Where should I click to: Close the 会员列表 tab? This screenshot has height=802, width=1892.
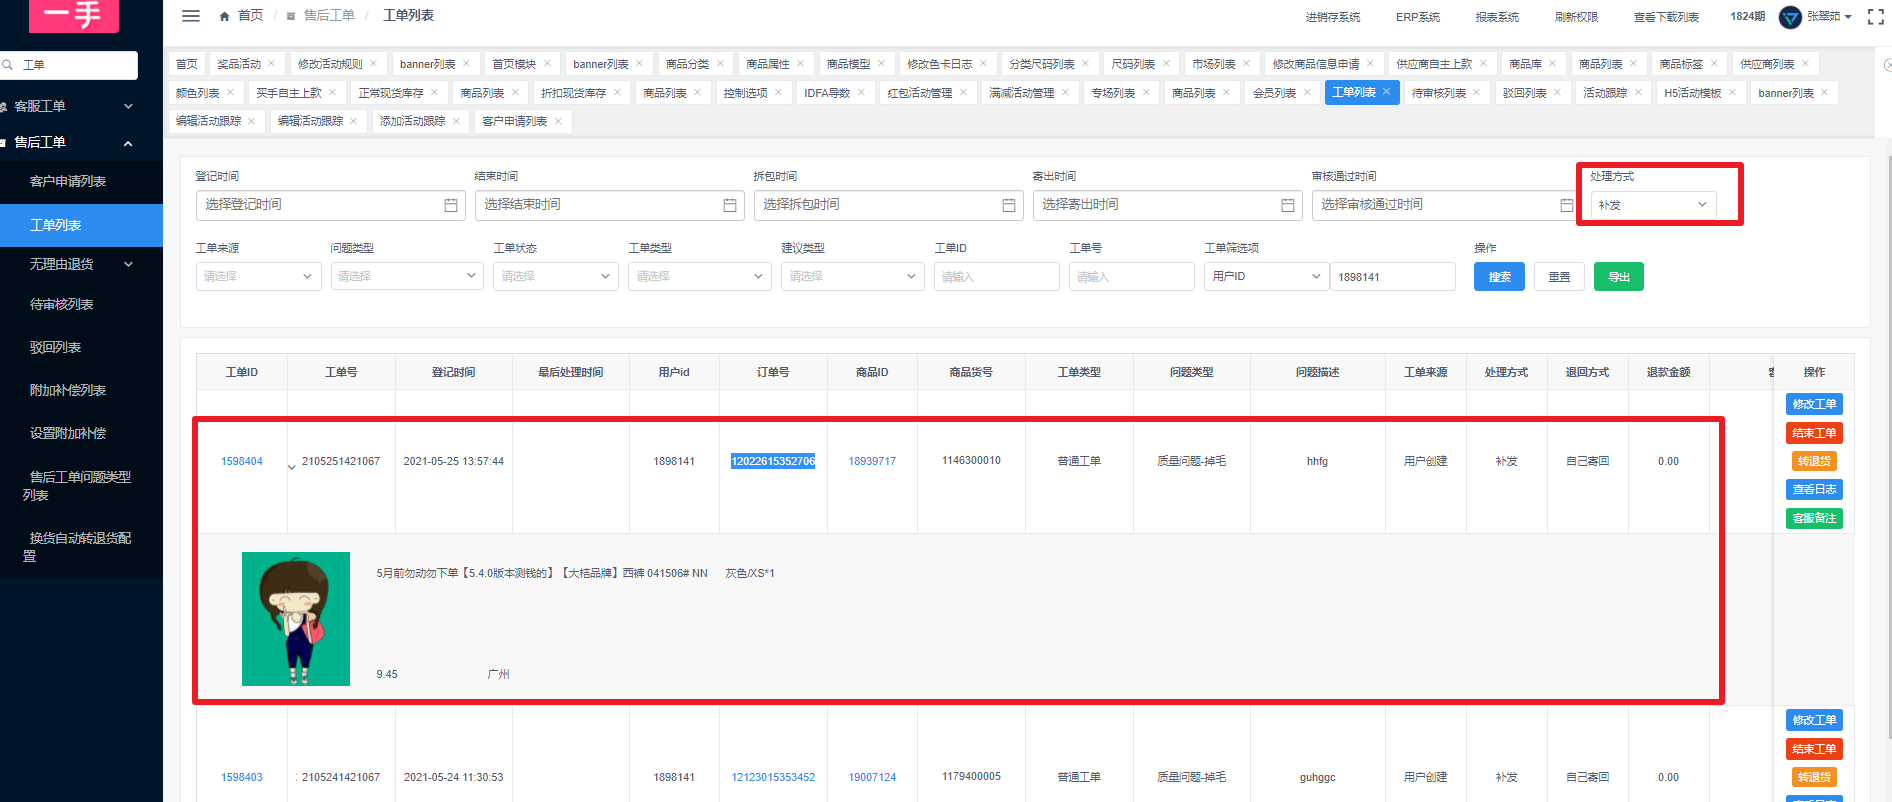1307,93
